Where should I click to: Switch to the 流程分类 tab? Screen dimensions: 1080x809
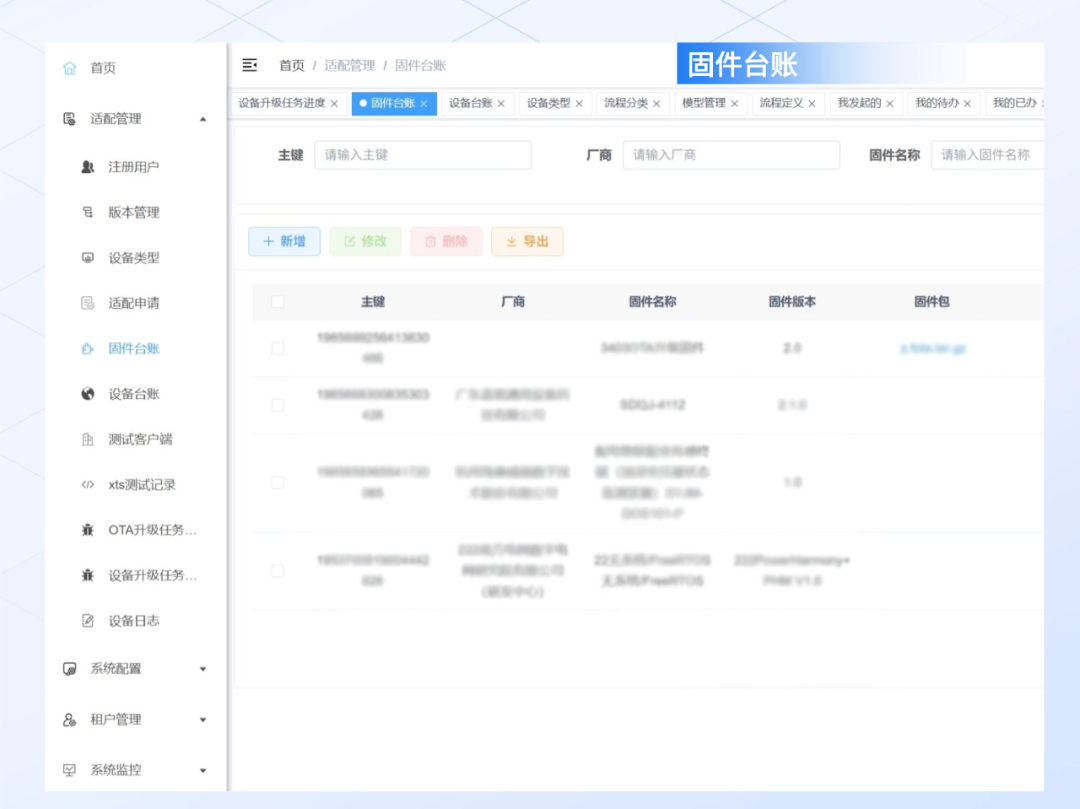(x=625, y=103)
